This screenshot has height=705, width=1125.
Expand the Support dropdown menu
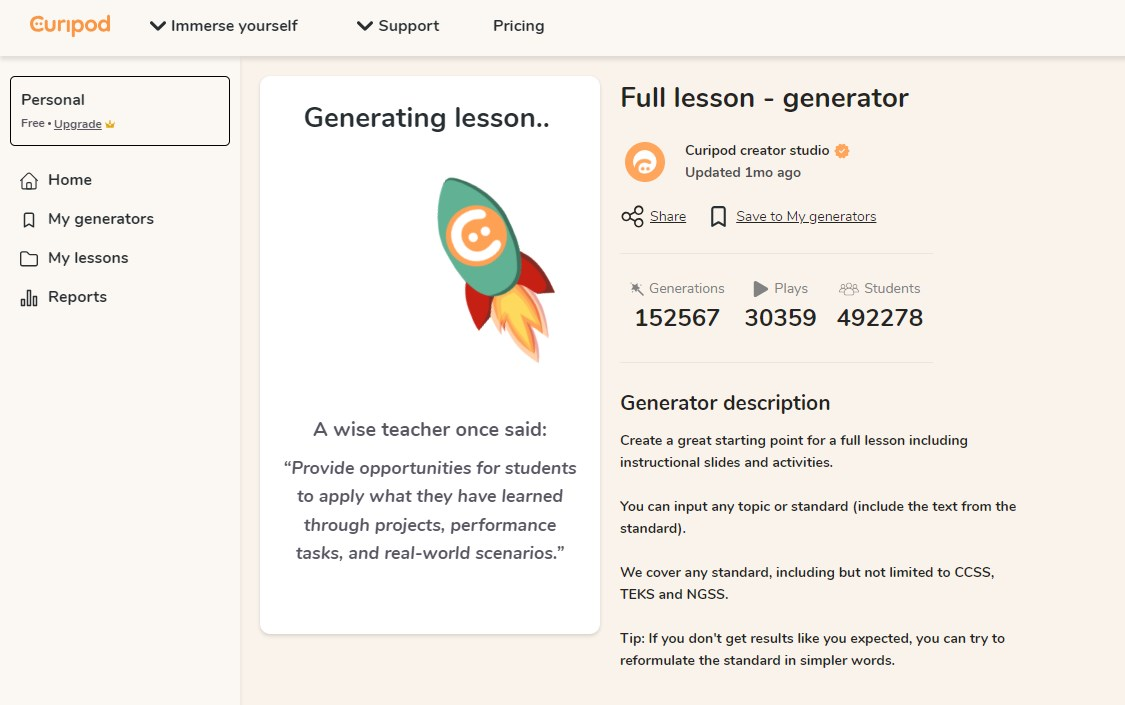coord(397,26)
